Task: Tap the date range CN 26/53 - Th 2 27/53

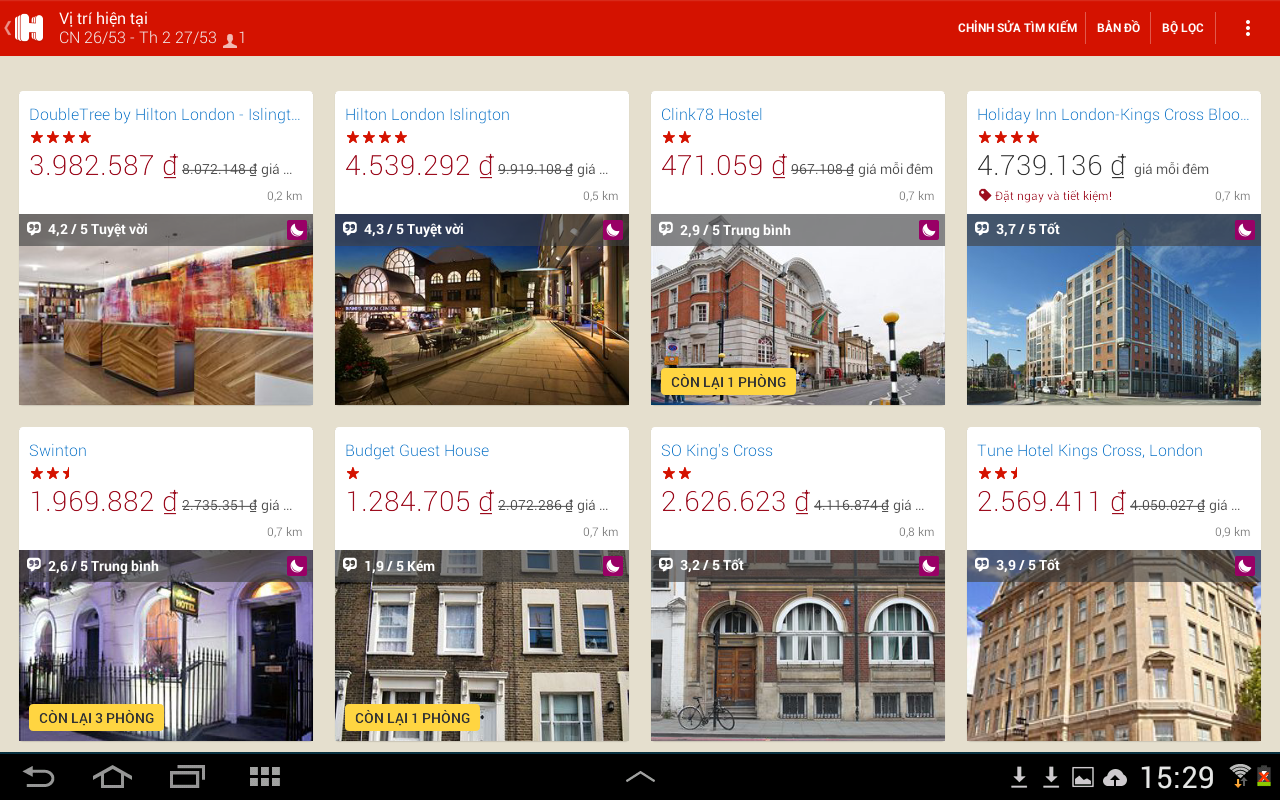Action: pos(138,38)
